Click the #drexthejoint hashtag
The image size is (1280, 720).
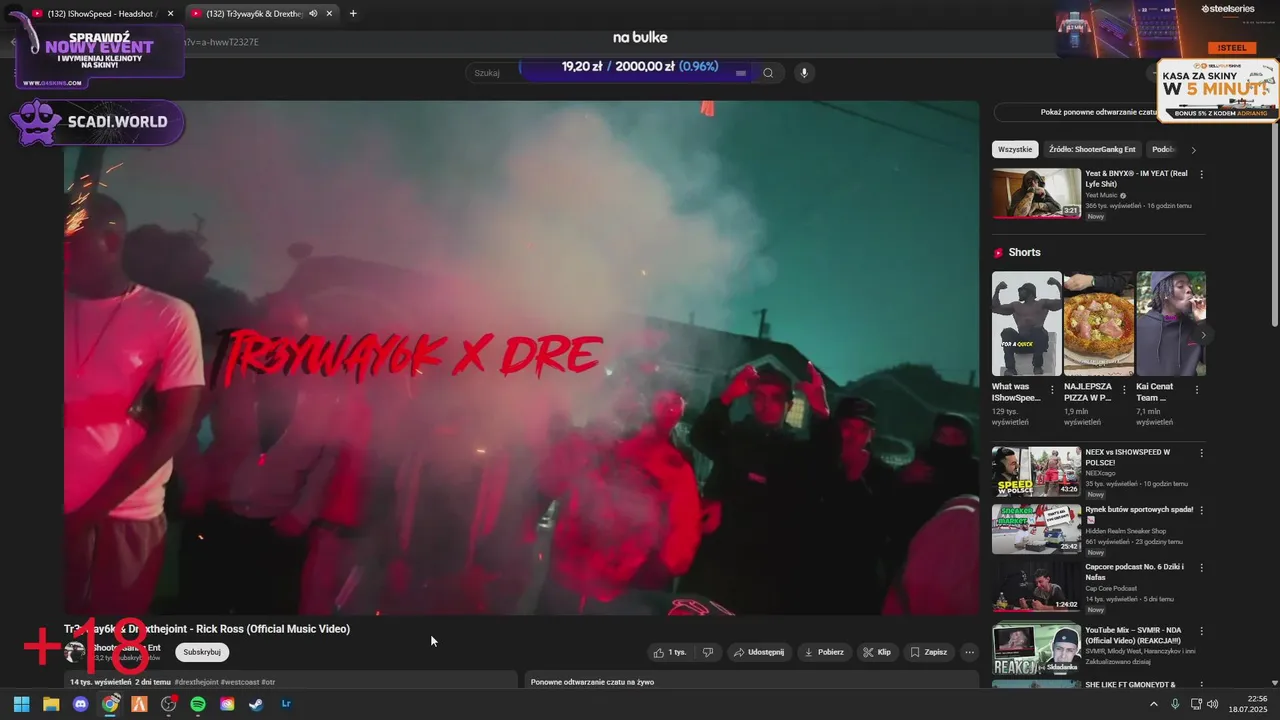click(x=197, y=682)
